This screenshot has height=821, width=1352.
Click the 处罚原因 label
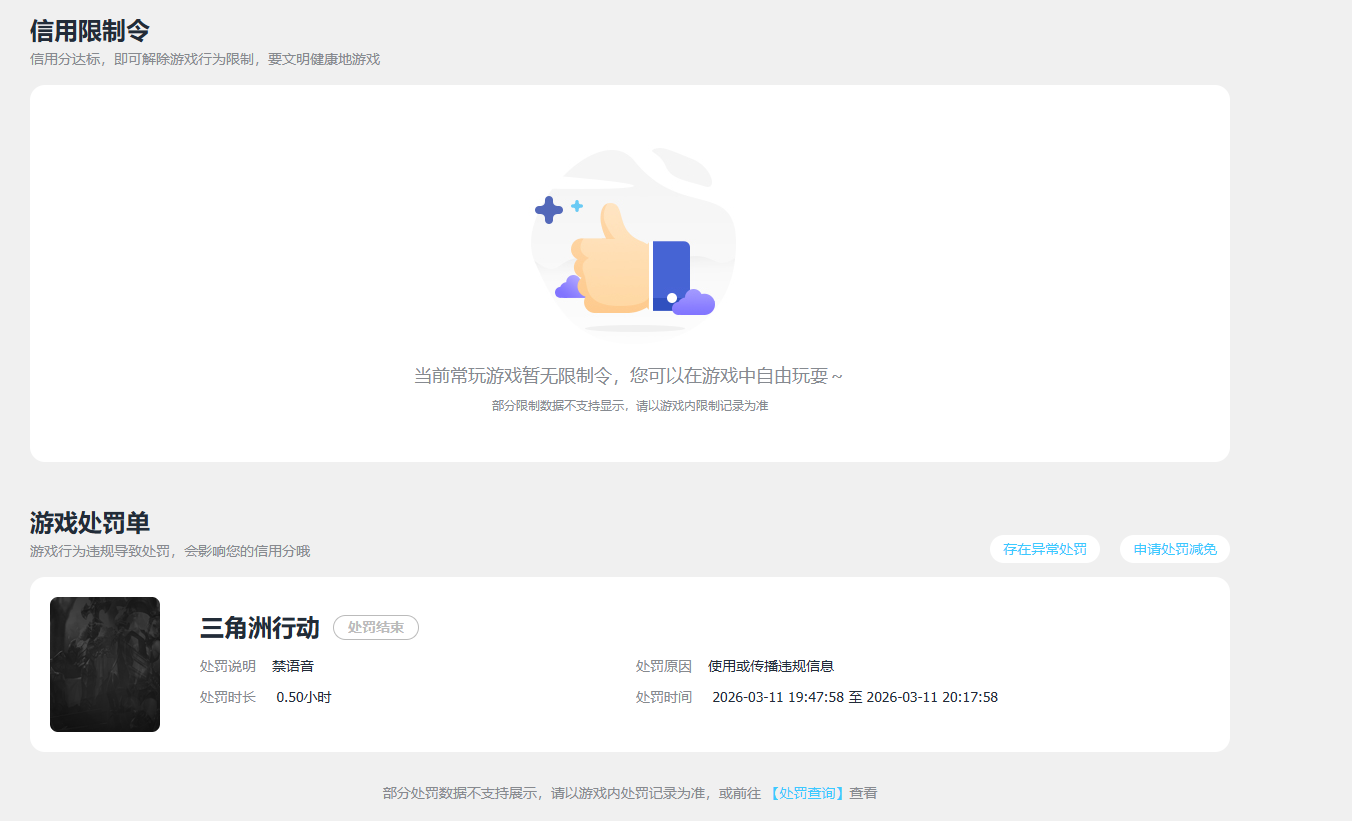(x=664, y=666)
